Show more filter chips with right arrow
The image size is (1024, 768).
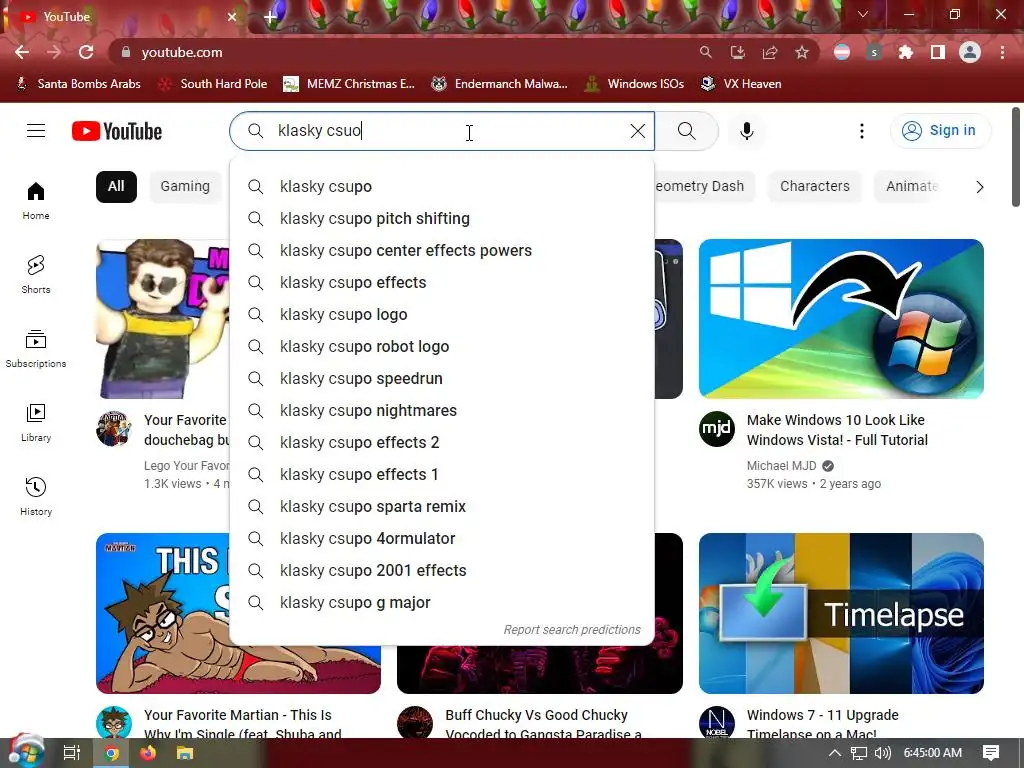click(979, 187)
